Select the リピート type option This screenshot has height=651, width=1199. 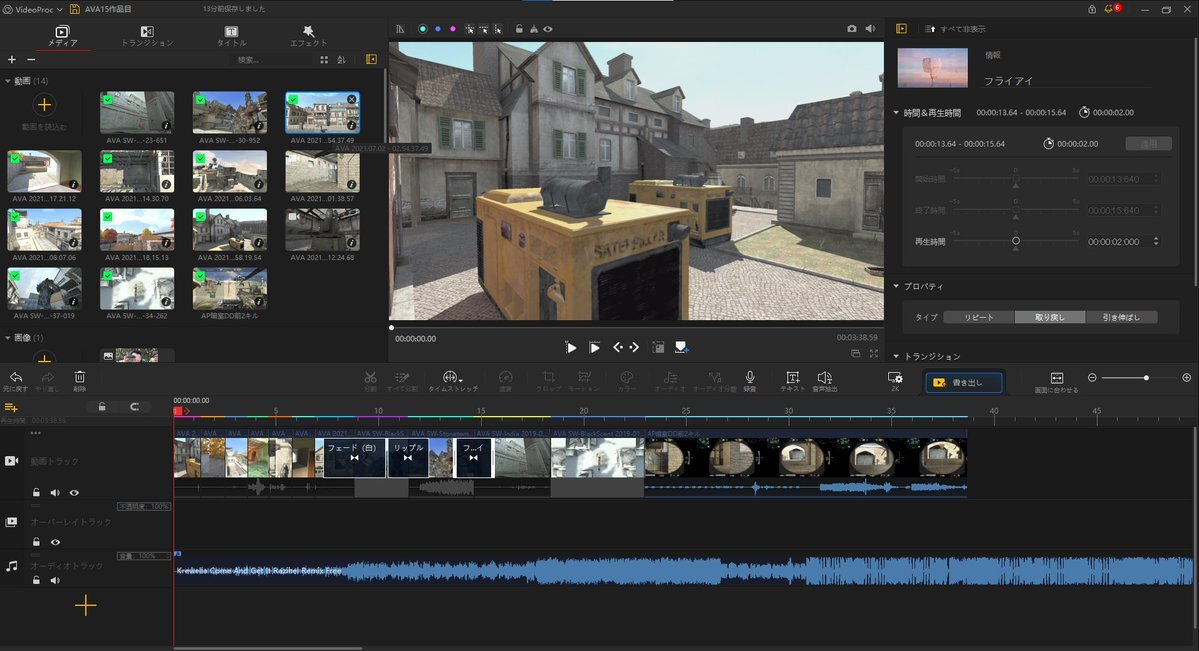point(979,317)
